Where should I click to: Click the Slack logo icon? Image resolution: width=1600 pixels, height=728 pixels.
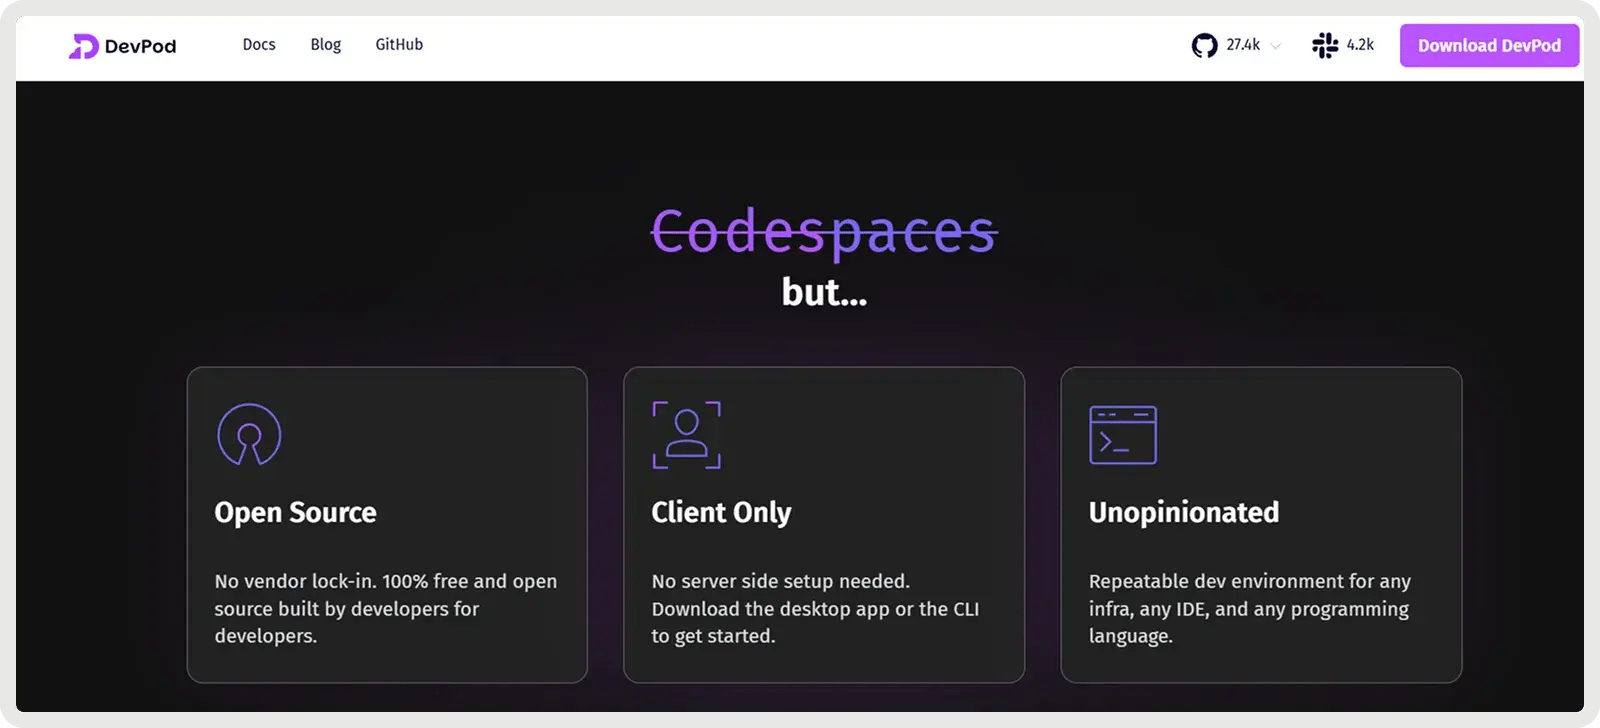click(x=1325, y=45)
